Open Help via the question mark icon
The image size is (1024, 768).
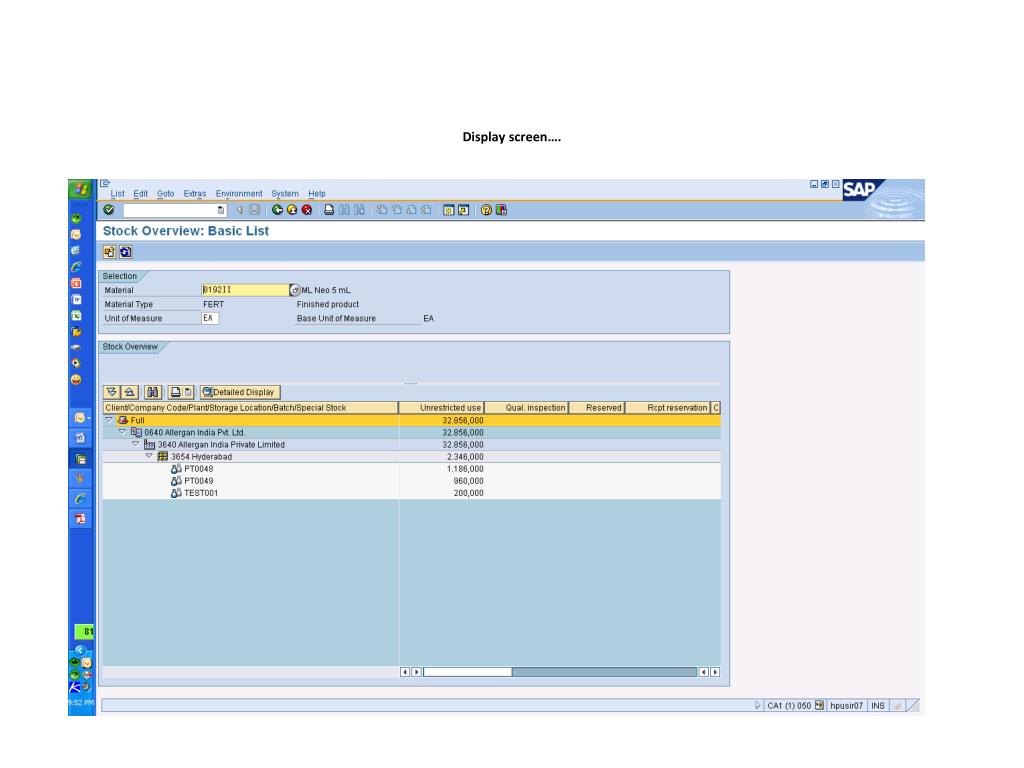pos(487,210)
